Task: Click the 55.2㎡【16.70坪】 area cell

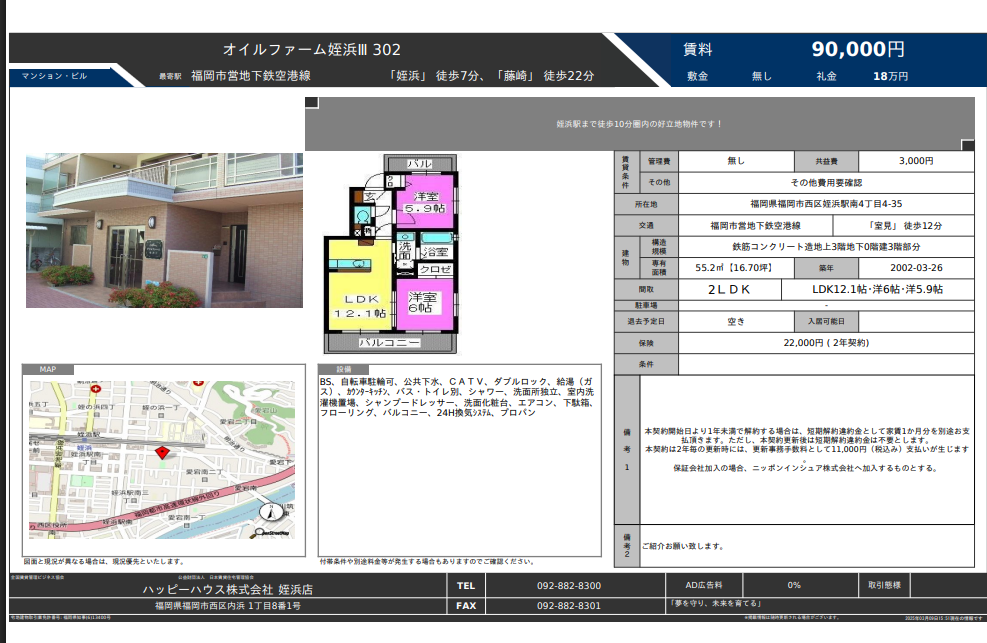Action: (x=736, y=268)
